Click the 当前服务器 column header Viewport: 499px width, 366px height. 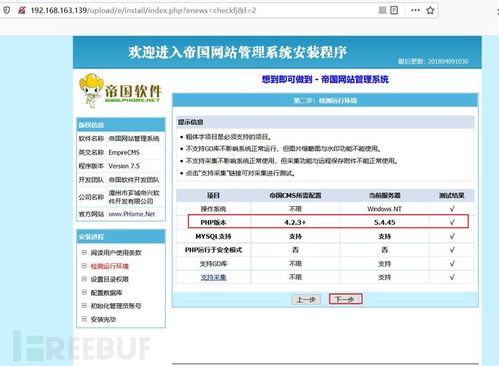click(384, 195)
